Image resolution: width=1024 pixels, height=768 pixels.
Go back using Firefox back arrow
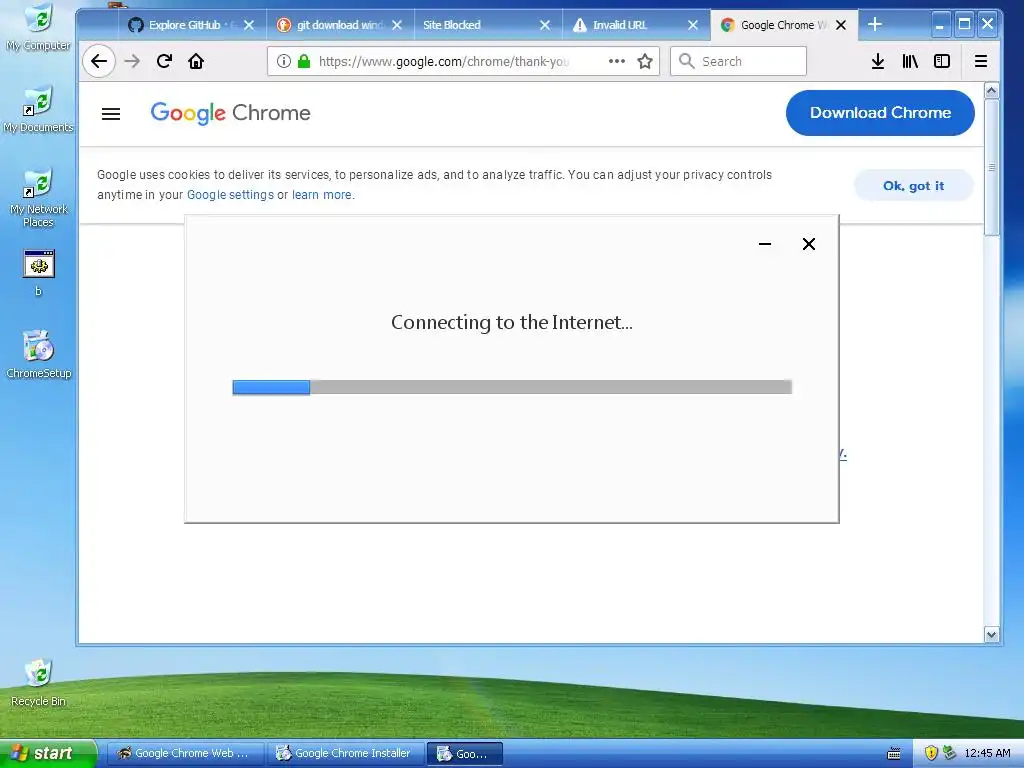click(99, 61)
